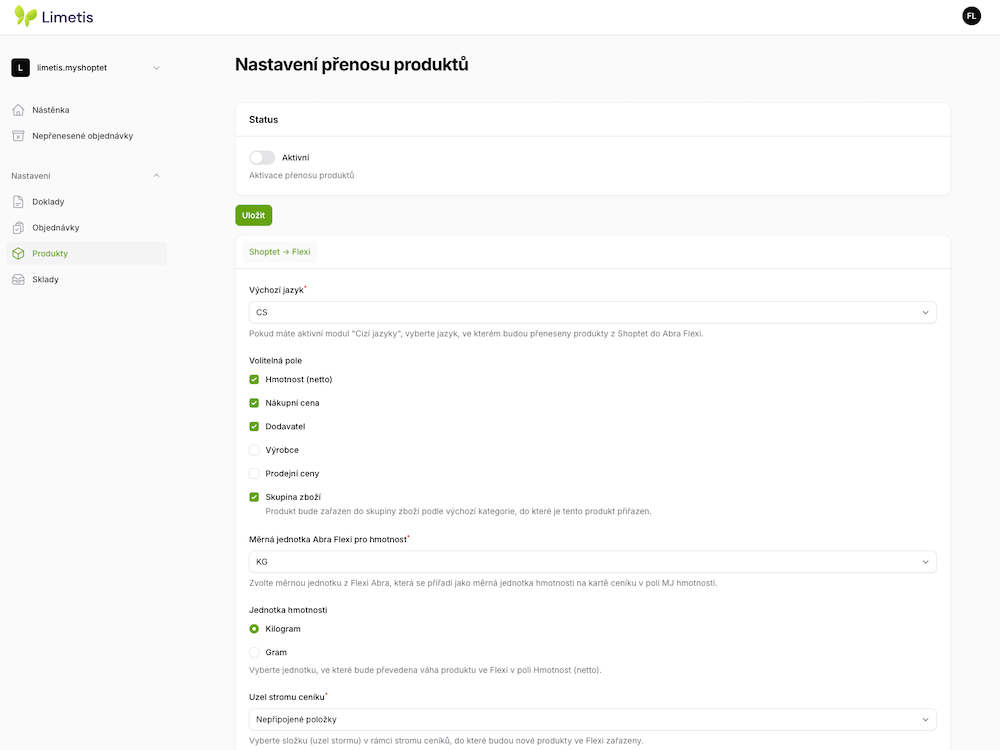This screenshot has height=750, width=1000.
Task: Click the Objednávky clipboard icon
Action: pyautogui.click(x=18, y=228)
